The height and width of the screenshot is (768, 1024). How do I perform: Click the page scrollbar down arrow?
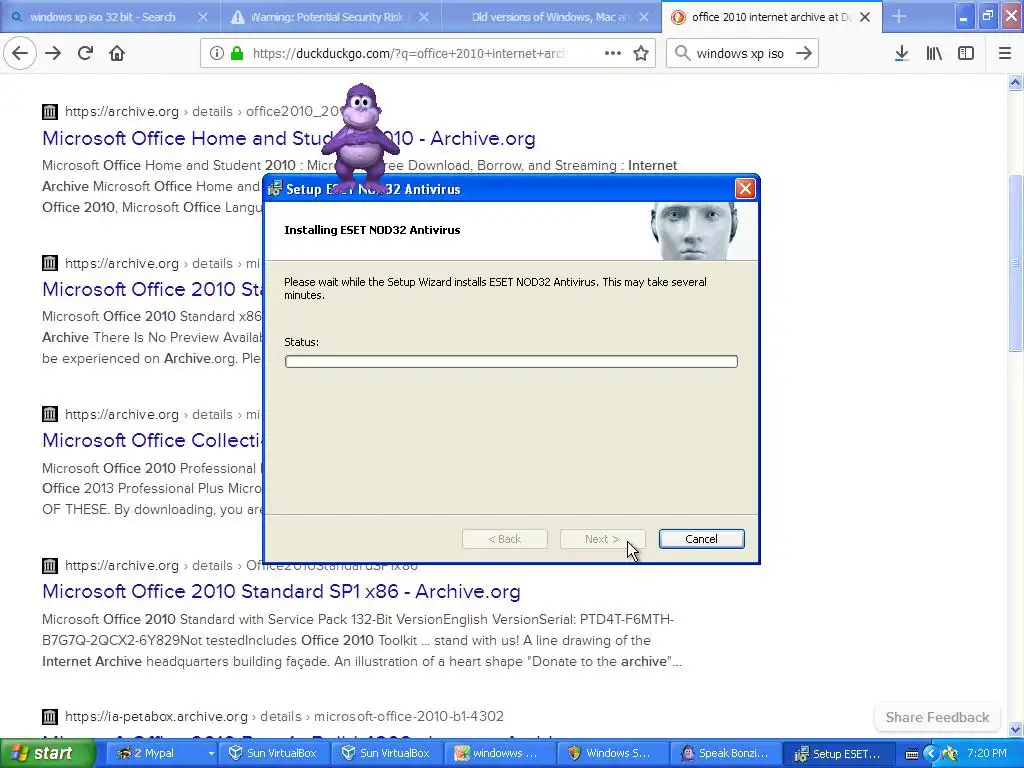(x=1015, y=729)
